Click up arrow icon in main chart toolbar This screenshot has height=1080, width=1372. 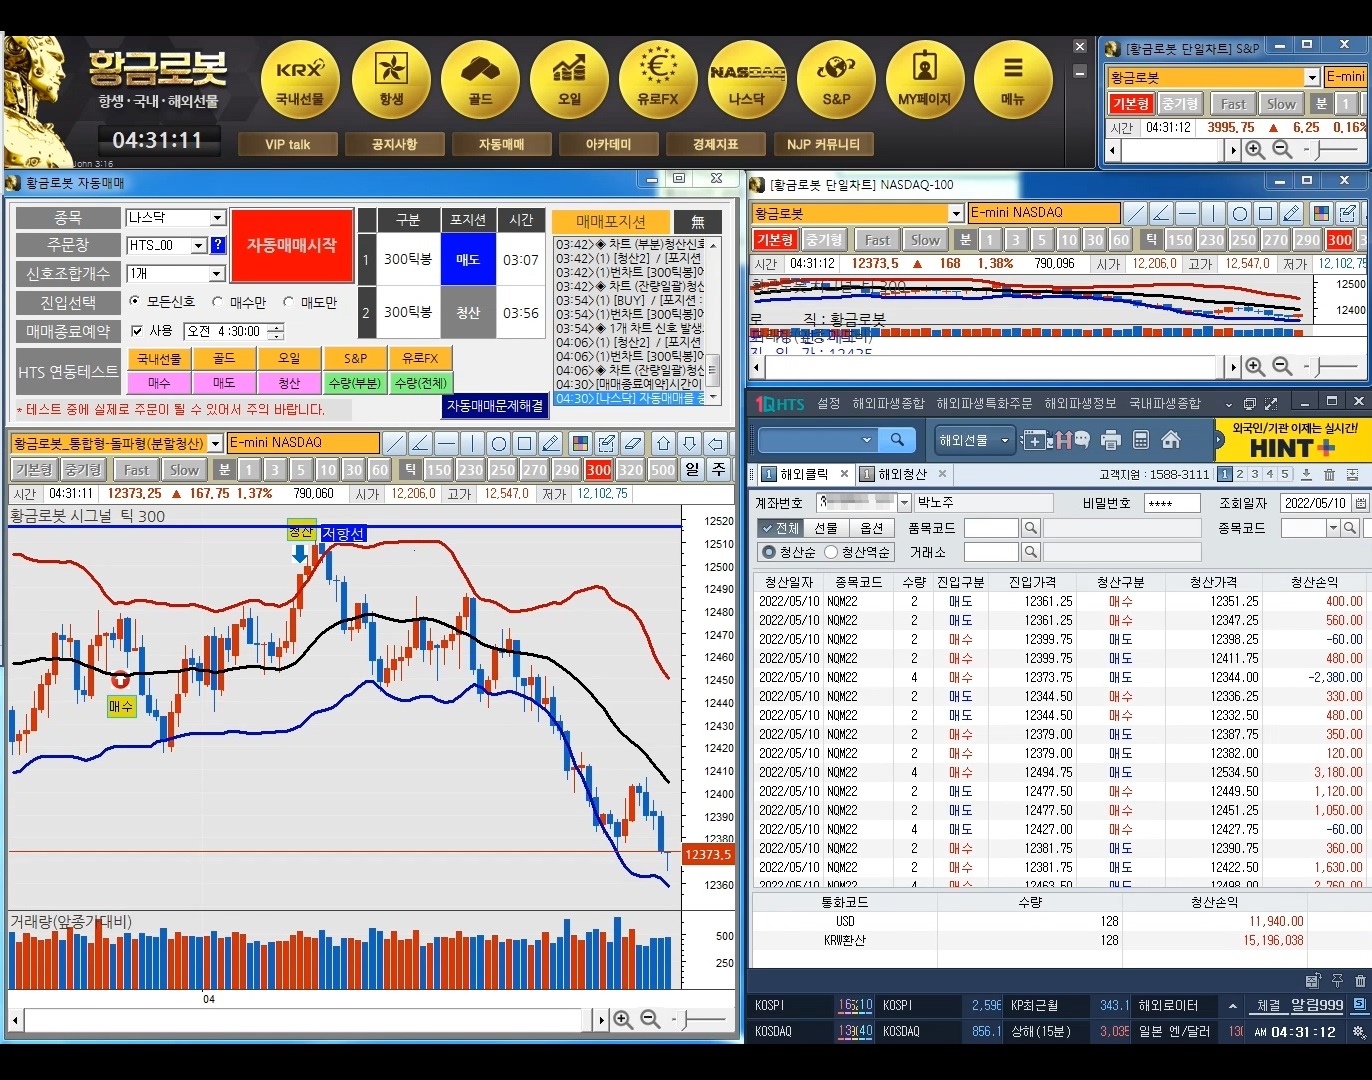pyautogui.click(x=663, y=443)
